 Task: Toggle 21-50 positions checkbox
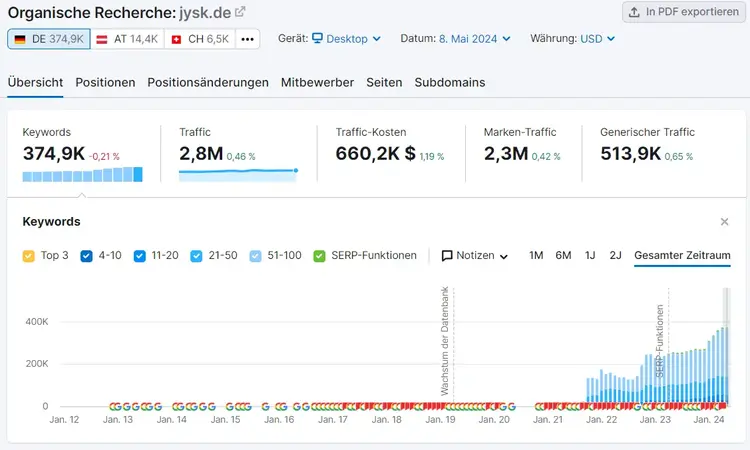point(196,256)
